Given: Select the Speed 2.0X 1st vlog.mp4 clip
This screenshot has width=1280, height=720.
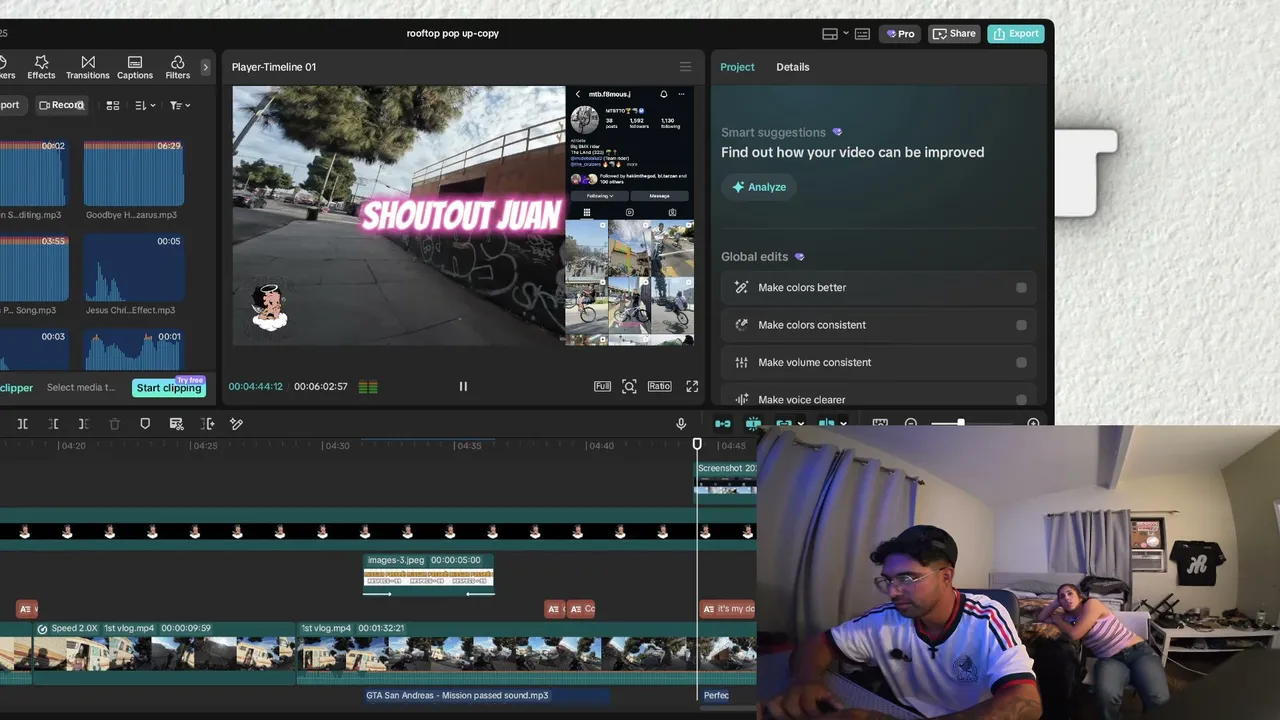Looking at the screenshot, I should [x=165, y=654].
